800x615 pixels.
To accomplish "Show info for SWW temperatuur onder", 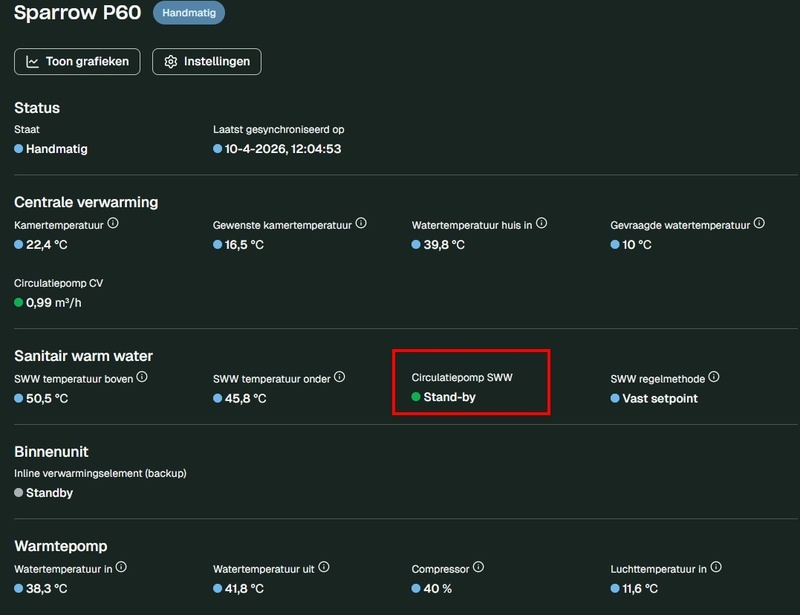I will (339, 377).
